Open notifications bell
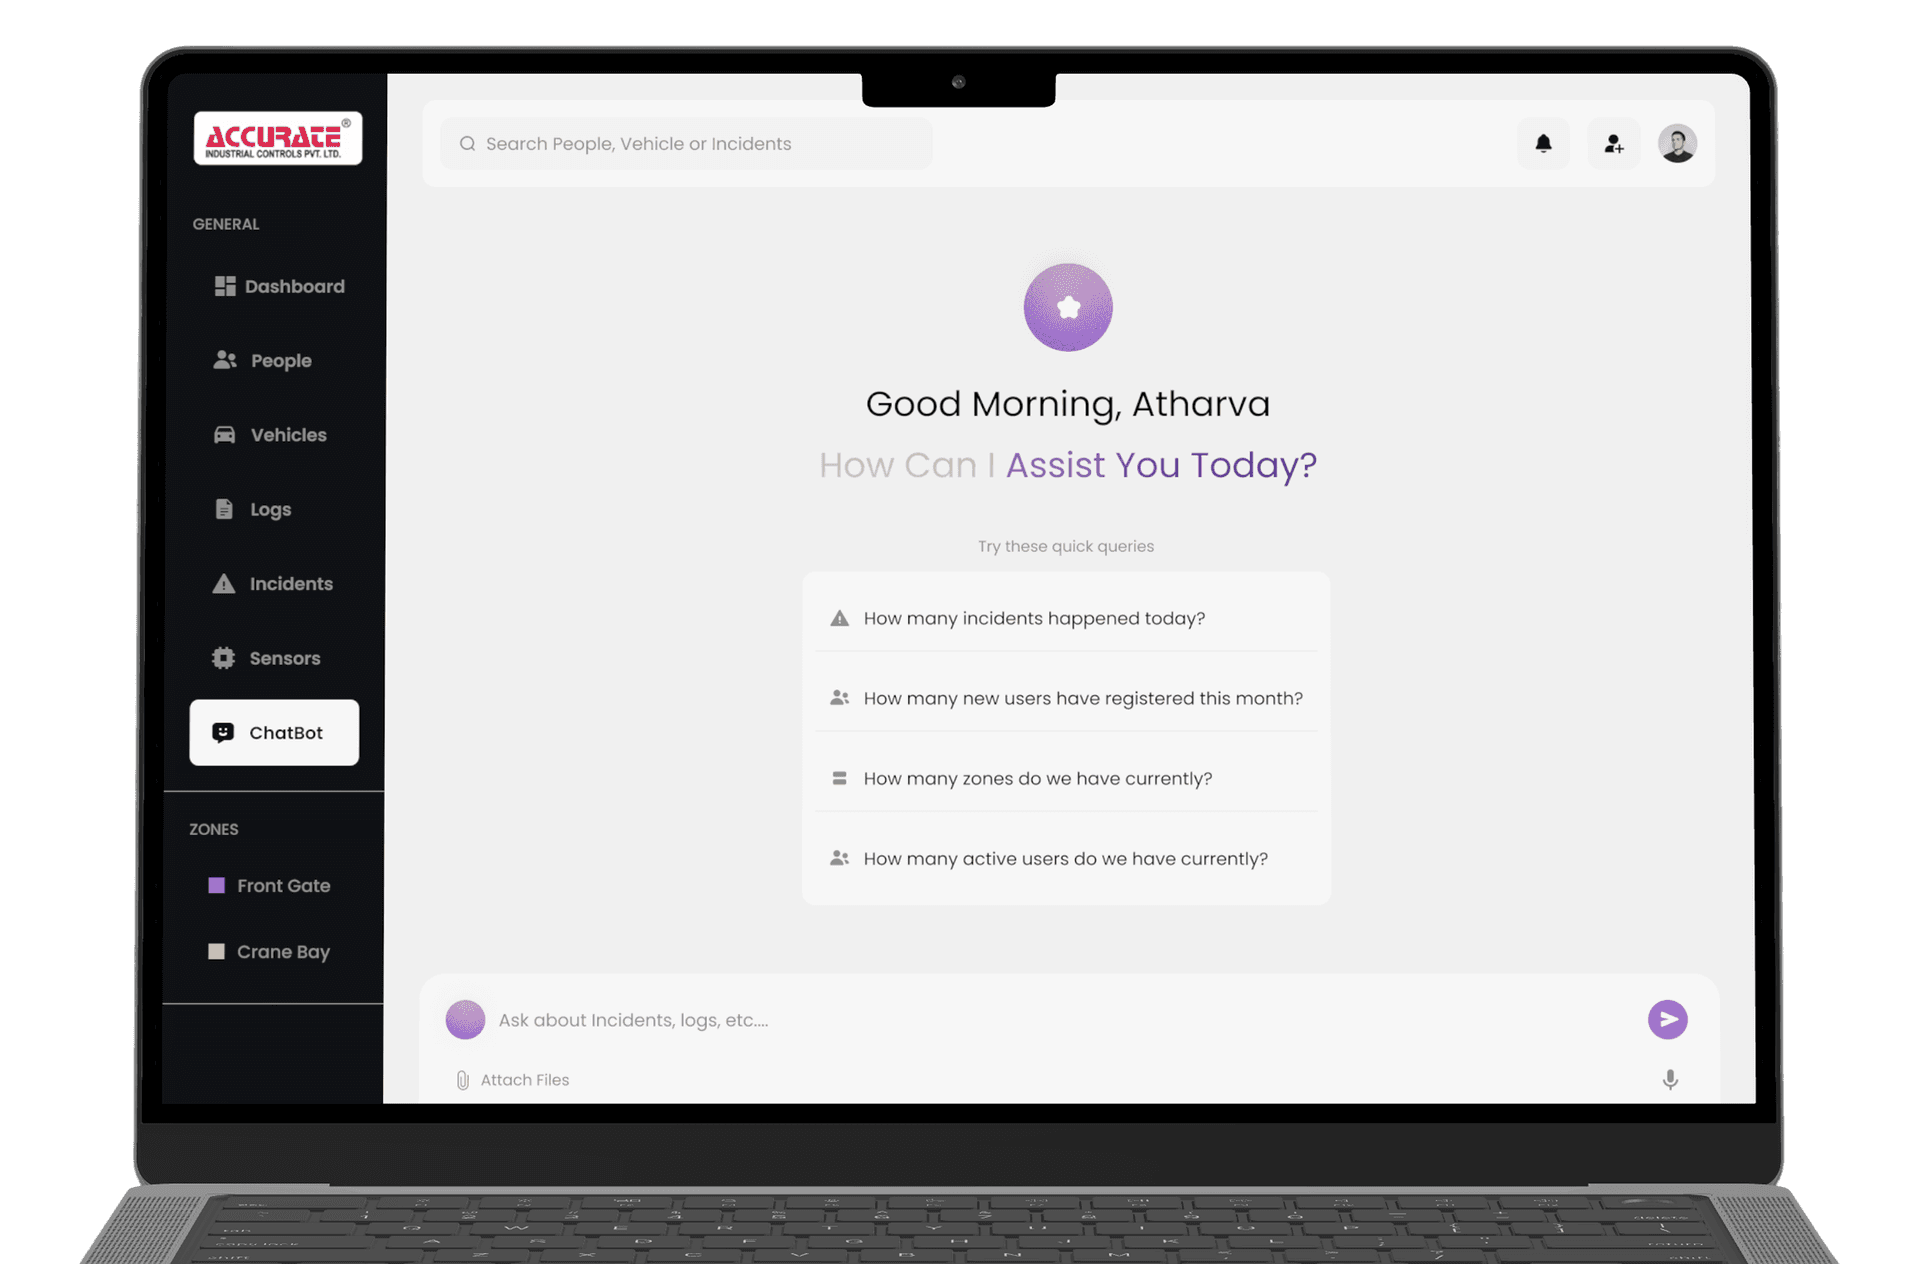The image size is (1920, 1264). pos(1543,144)
